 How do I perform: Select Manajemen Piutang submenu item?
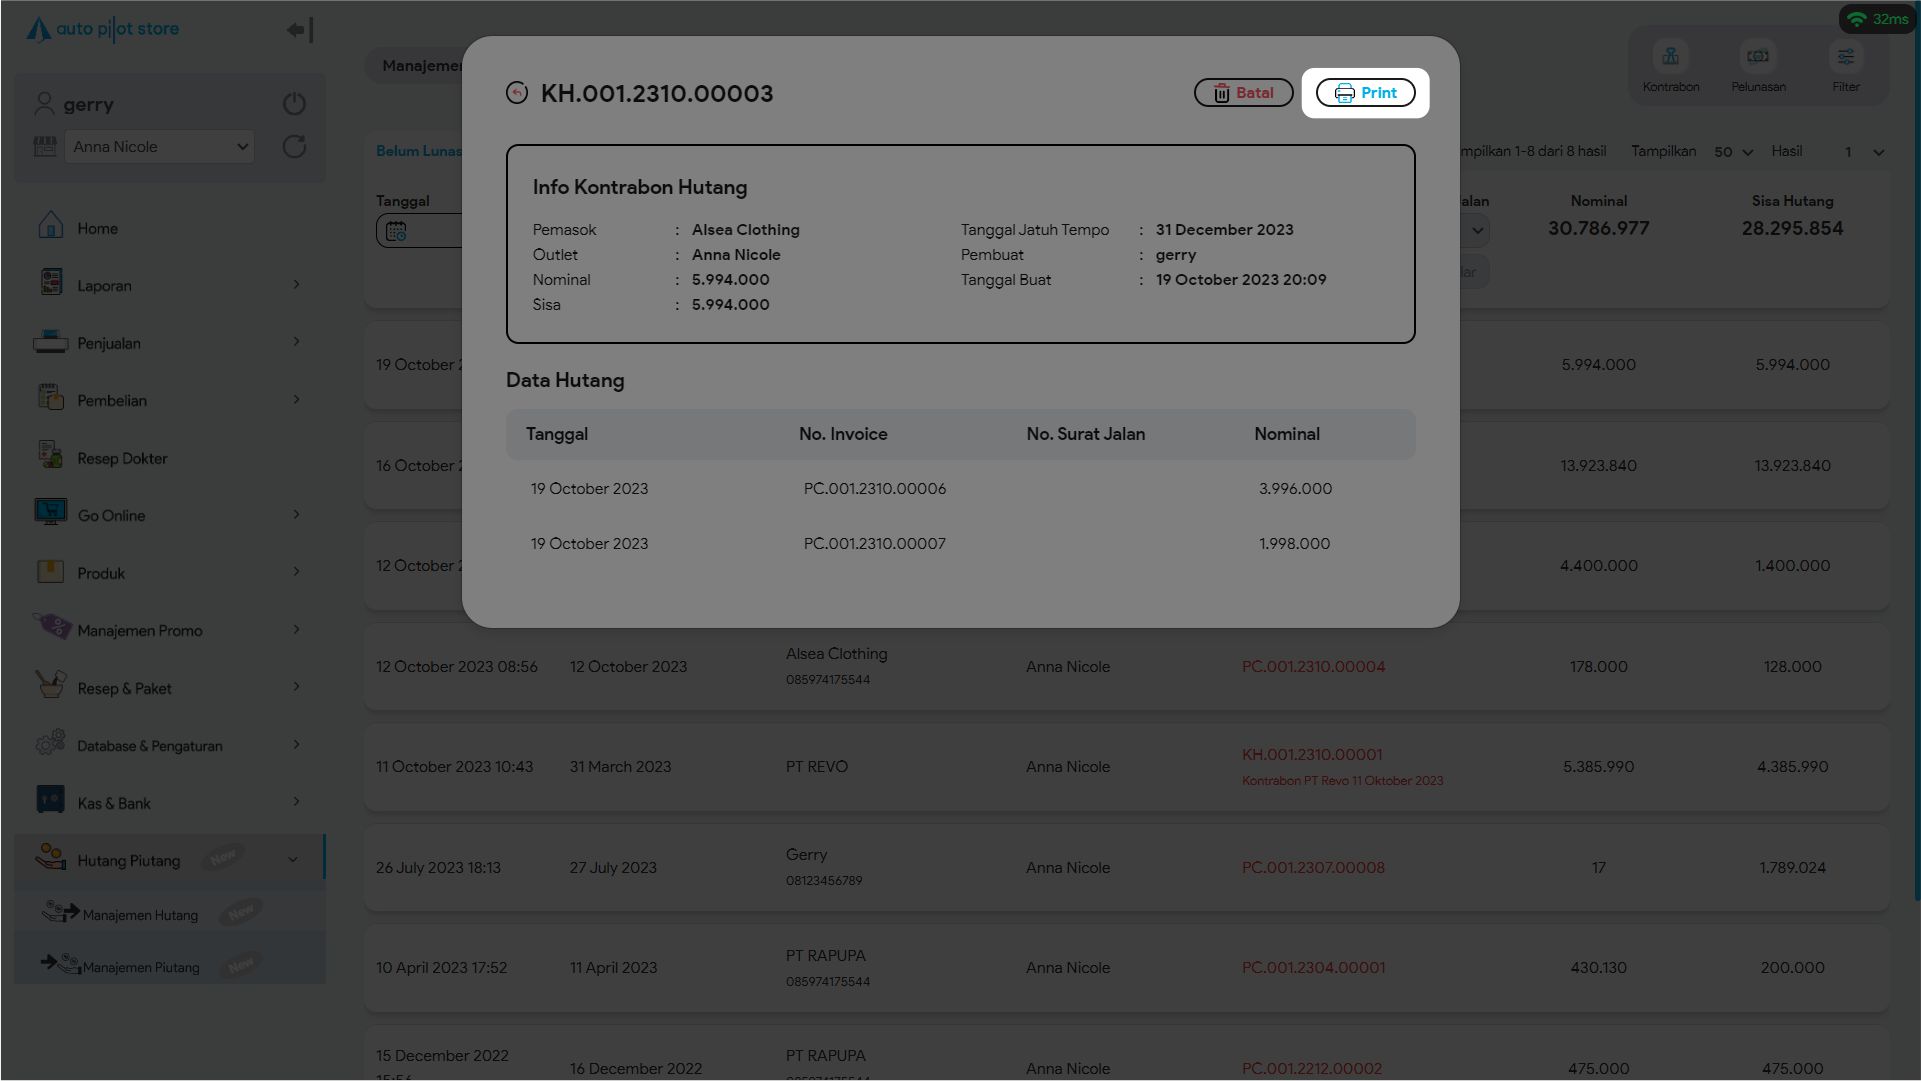(x=141, y=967)
